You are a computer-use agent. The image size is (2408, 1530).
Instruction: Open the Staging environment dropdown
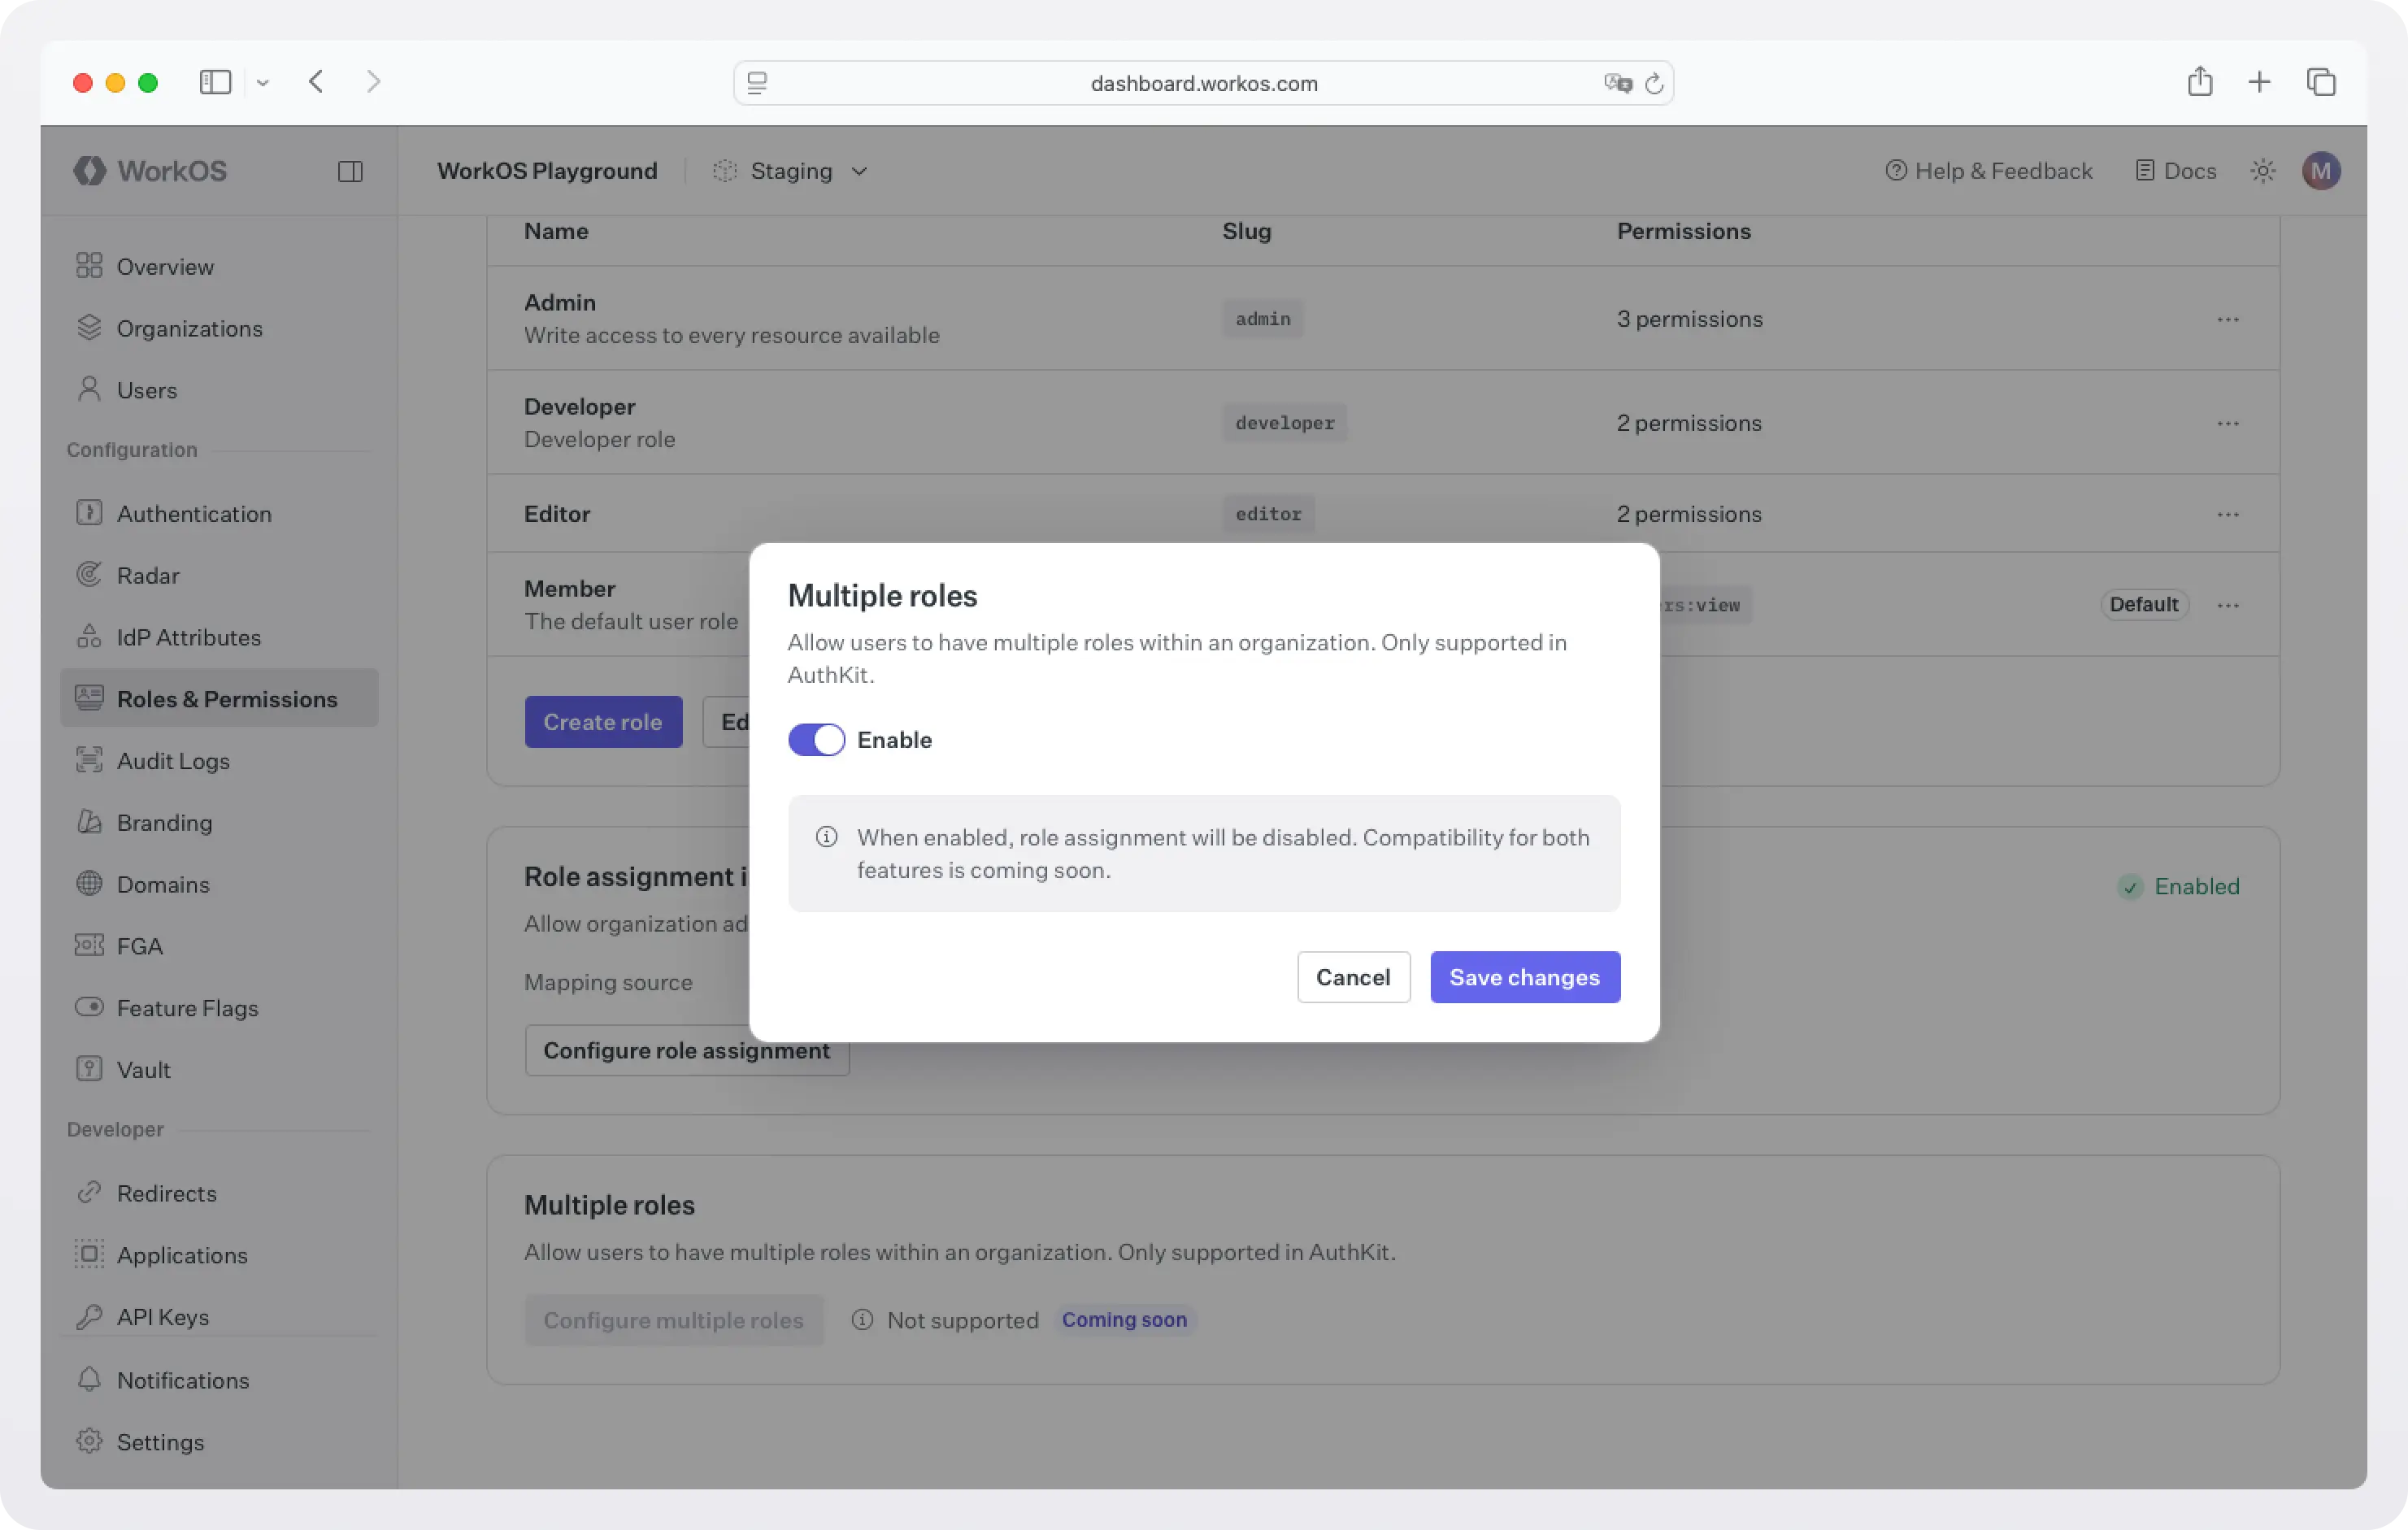(x=790, y=171)
